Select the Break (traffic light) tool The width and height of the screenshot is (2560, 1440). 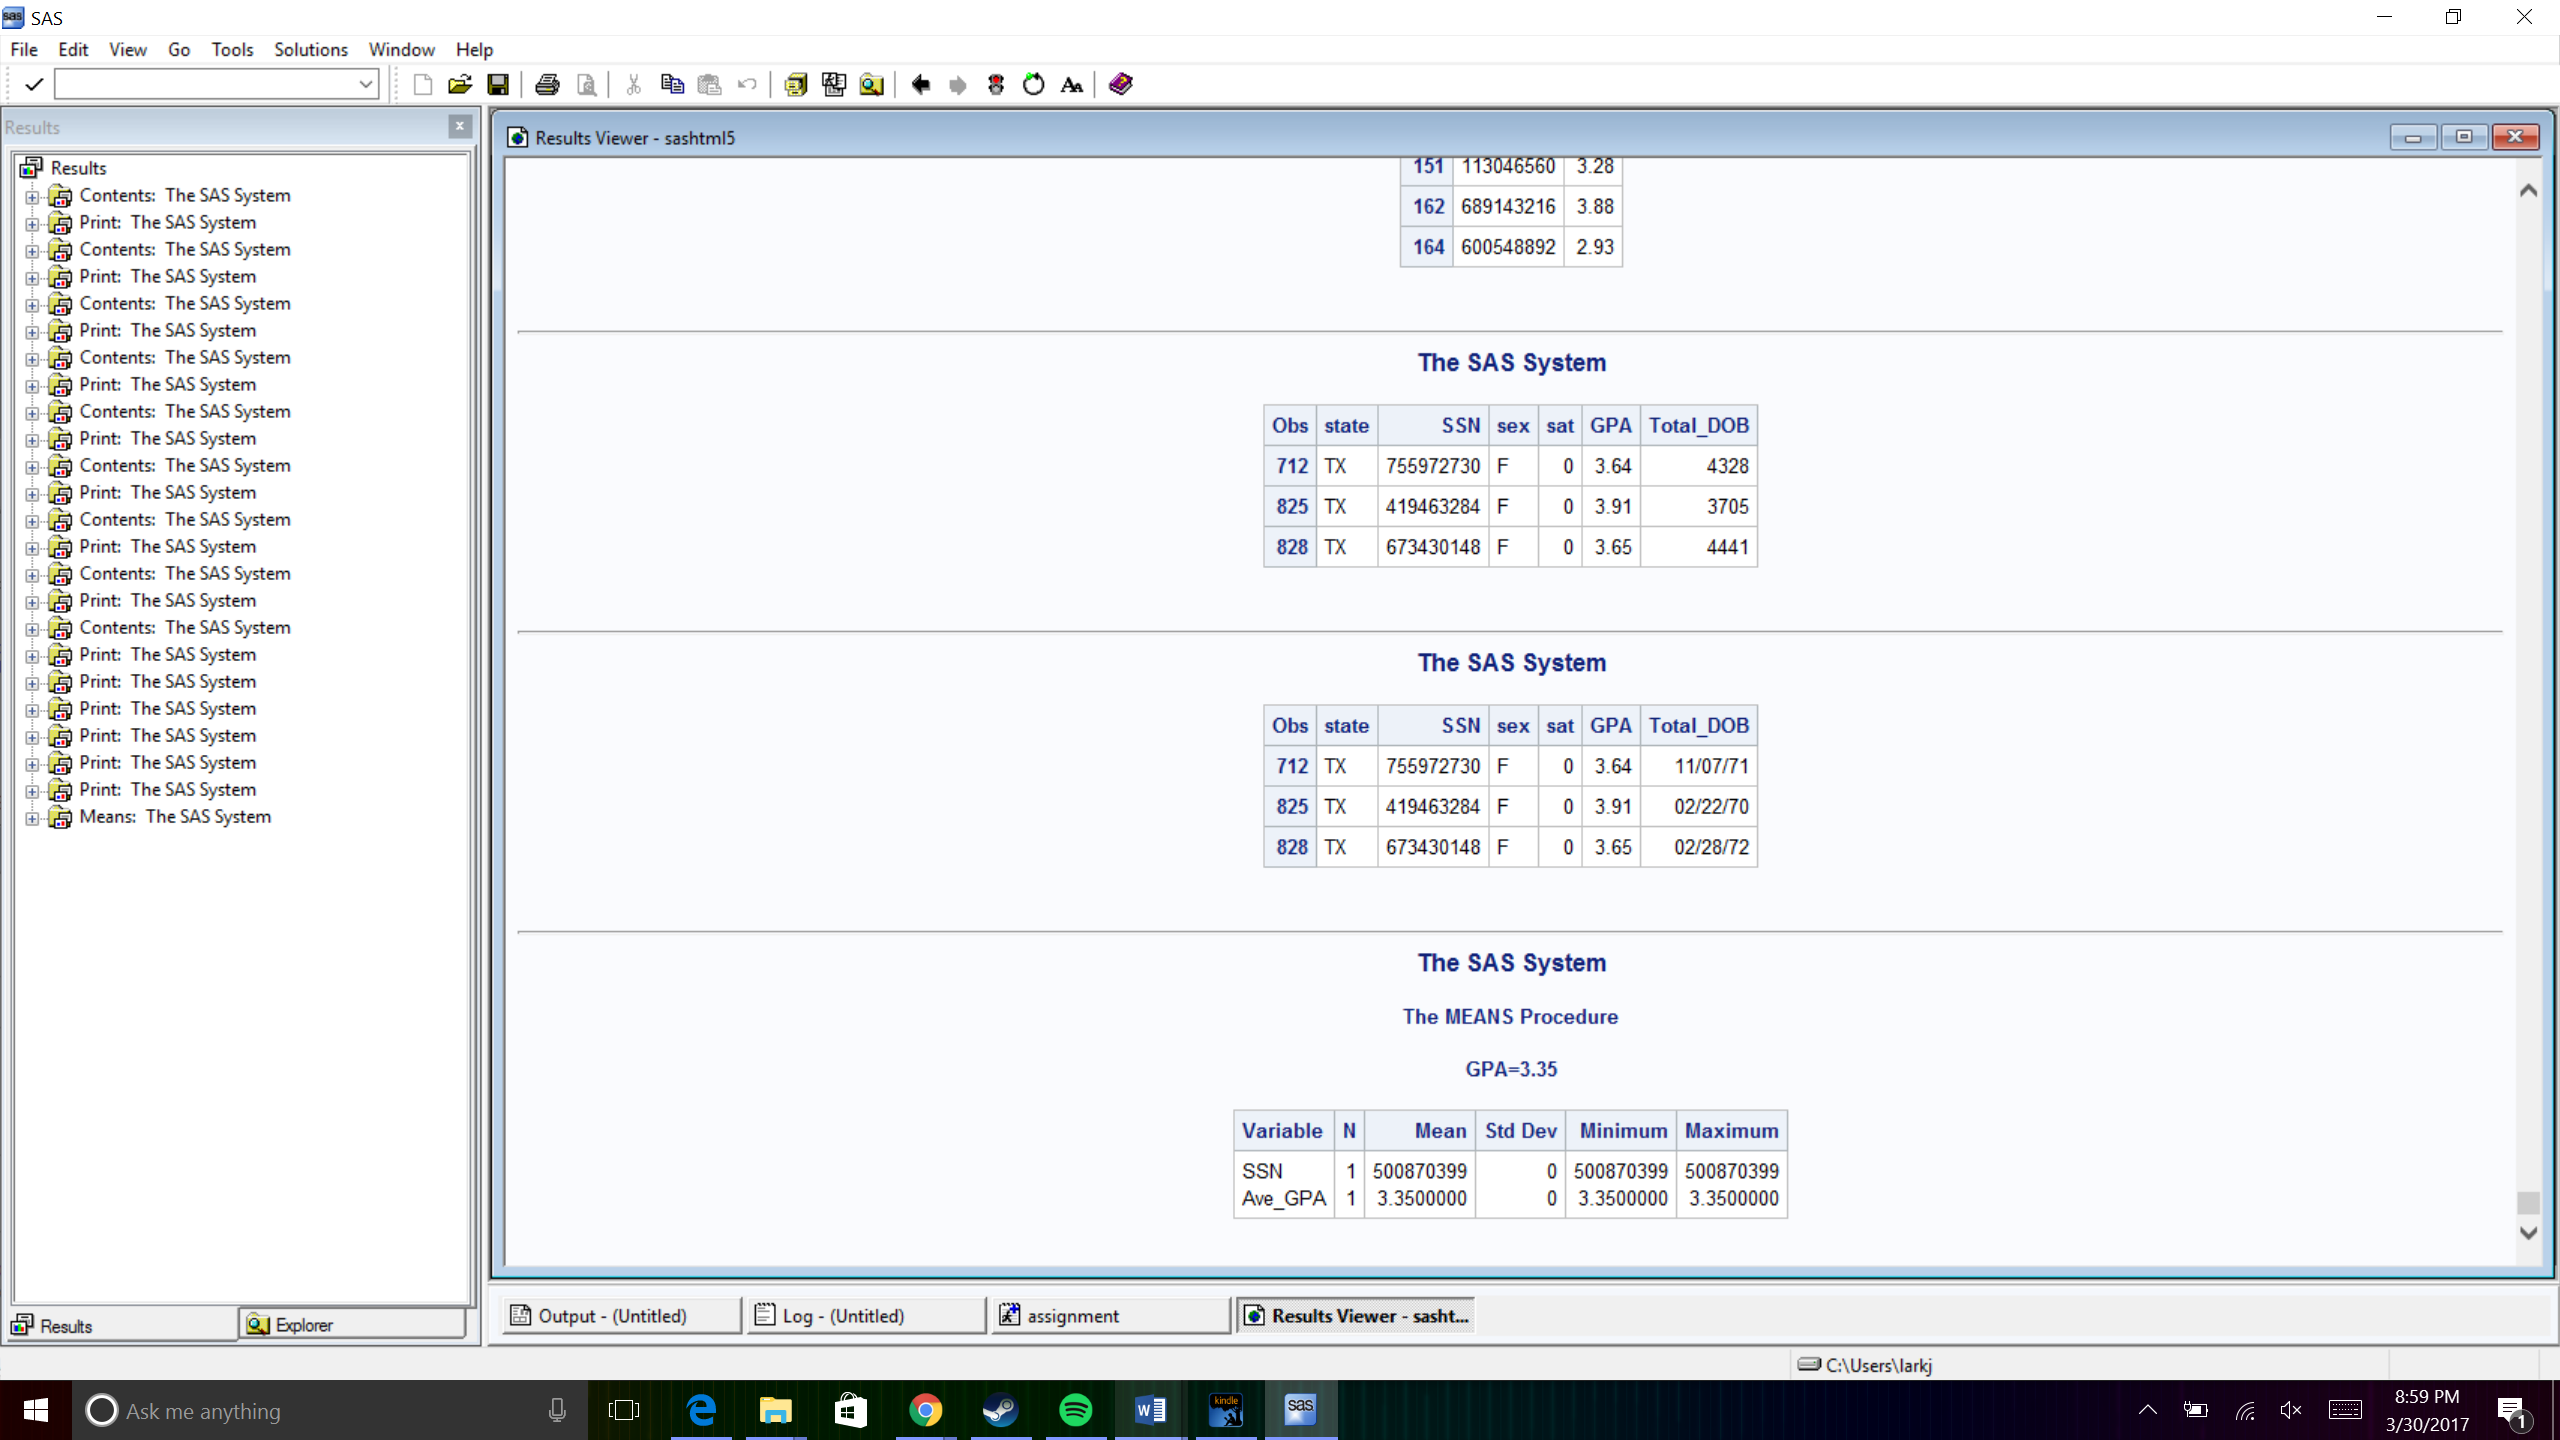coord(994,84)
